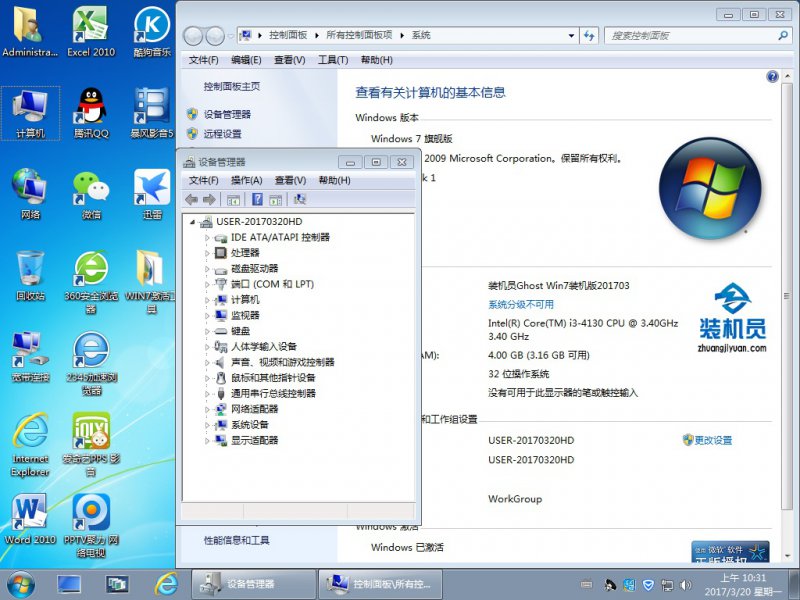Open 文件(F) menu in Device Manager
Viewport: 800px width, 600px height.
click(204, 180)
